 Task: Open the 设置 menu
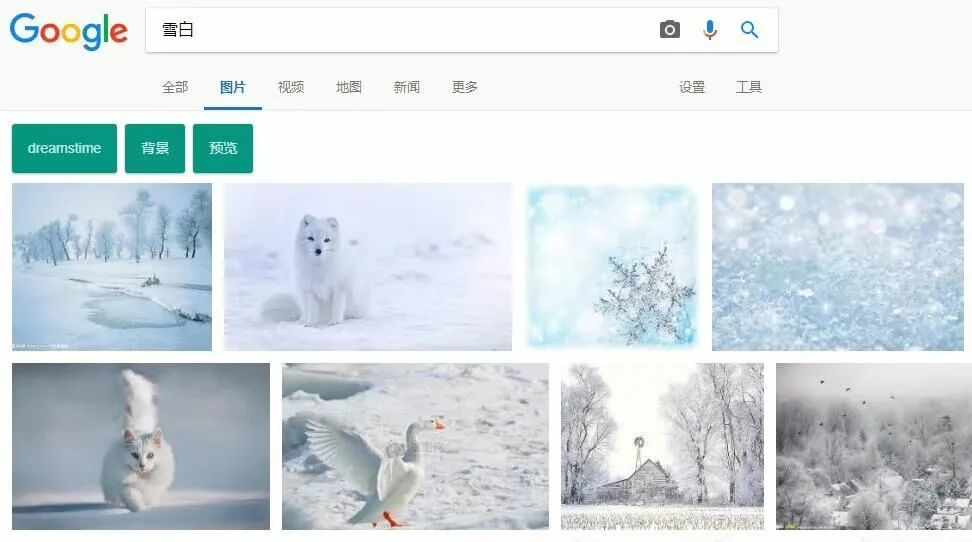point(692,87)
